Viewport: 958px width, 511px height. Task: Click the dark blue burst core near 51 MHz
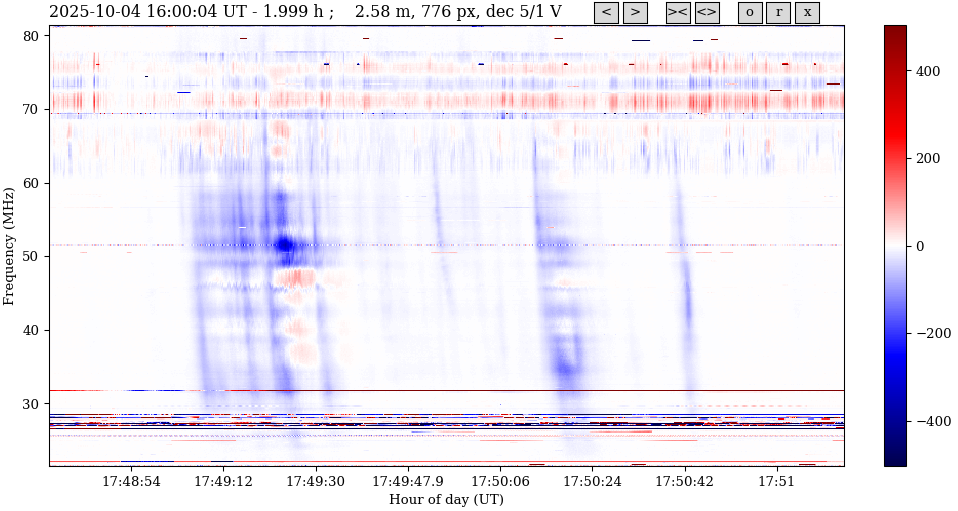point(285,245)
